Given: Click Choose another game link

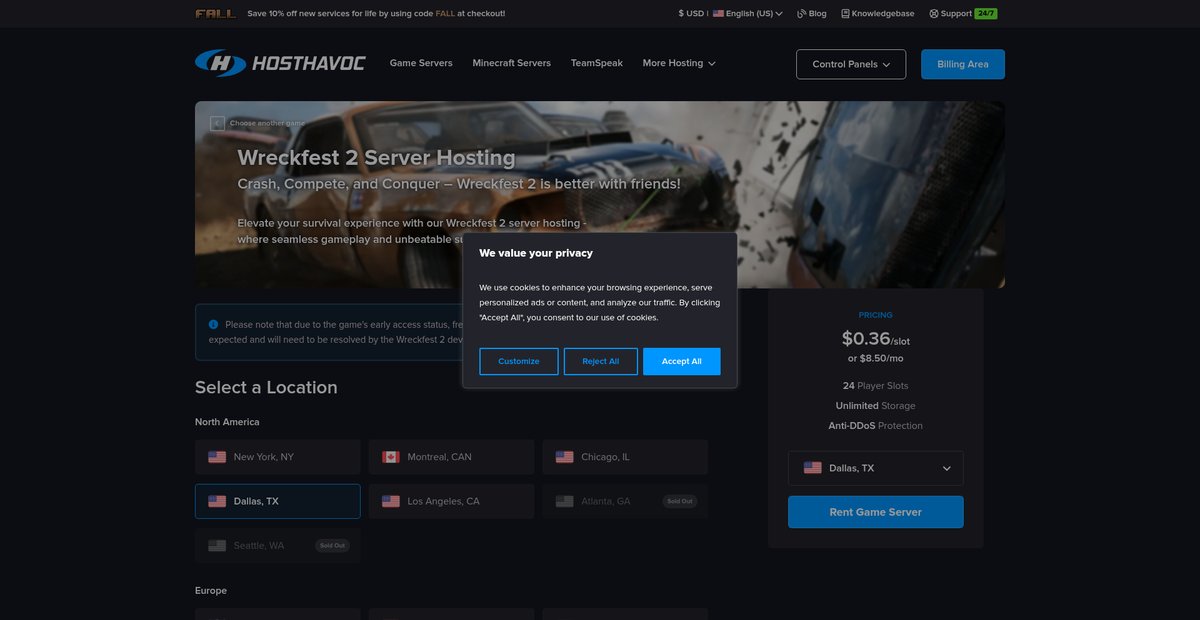Looking at the screenshot, I should [267, 123].
